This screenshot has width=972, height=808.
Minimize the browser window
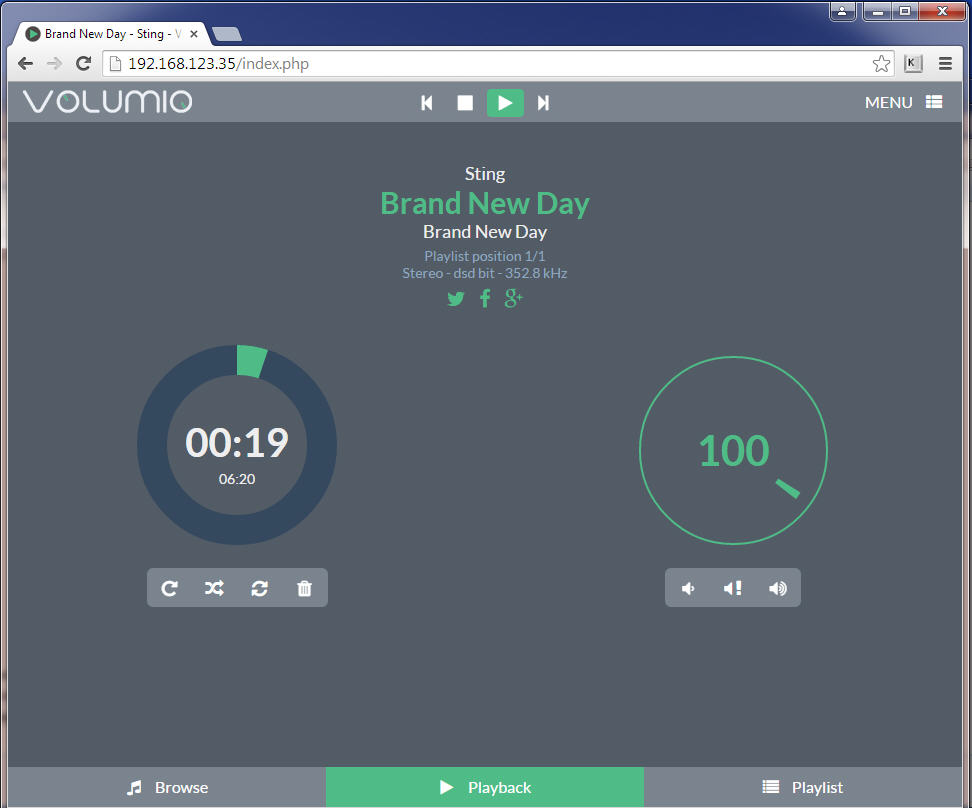tap(878, 11)
